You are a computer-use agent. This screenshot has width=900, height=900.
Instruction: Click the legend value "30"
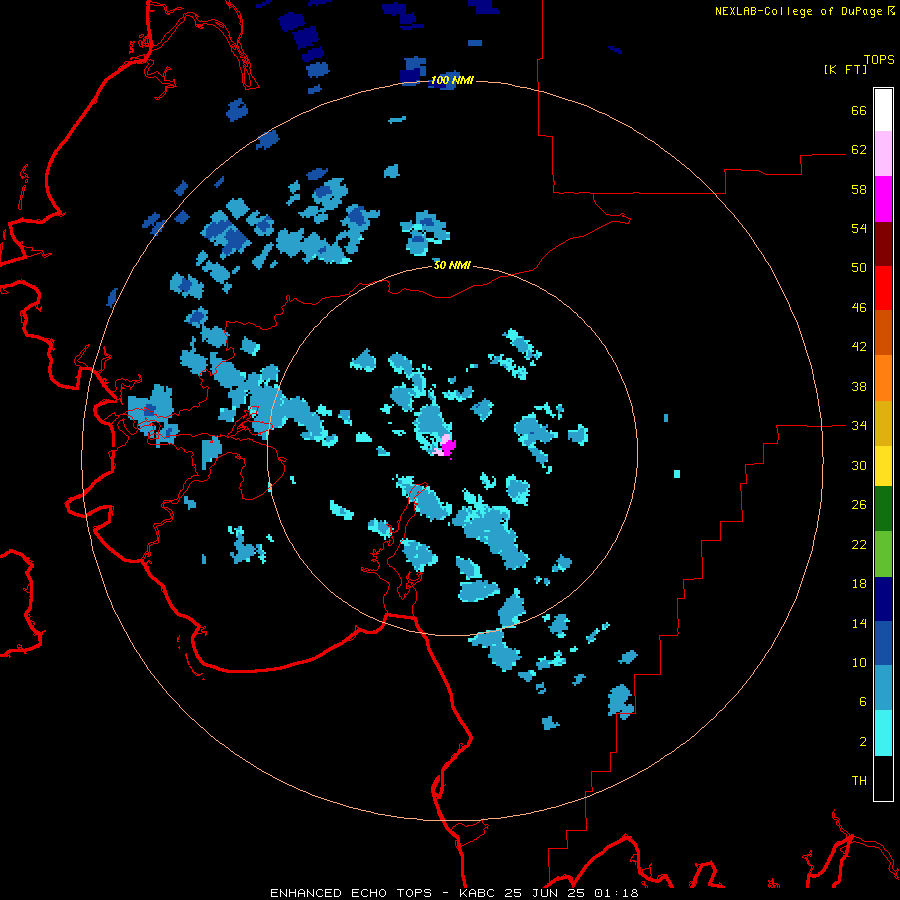pos(859,465)
